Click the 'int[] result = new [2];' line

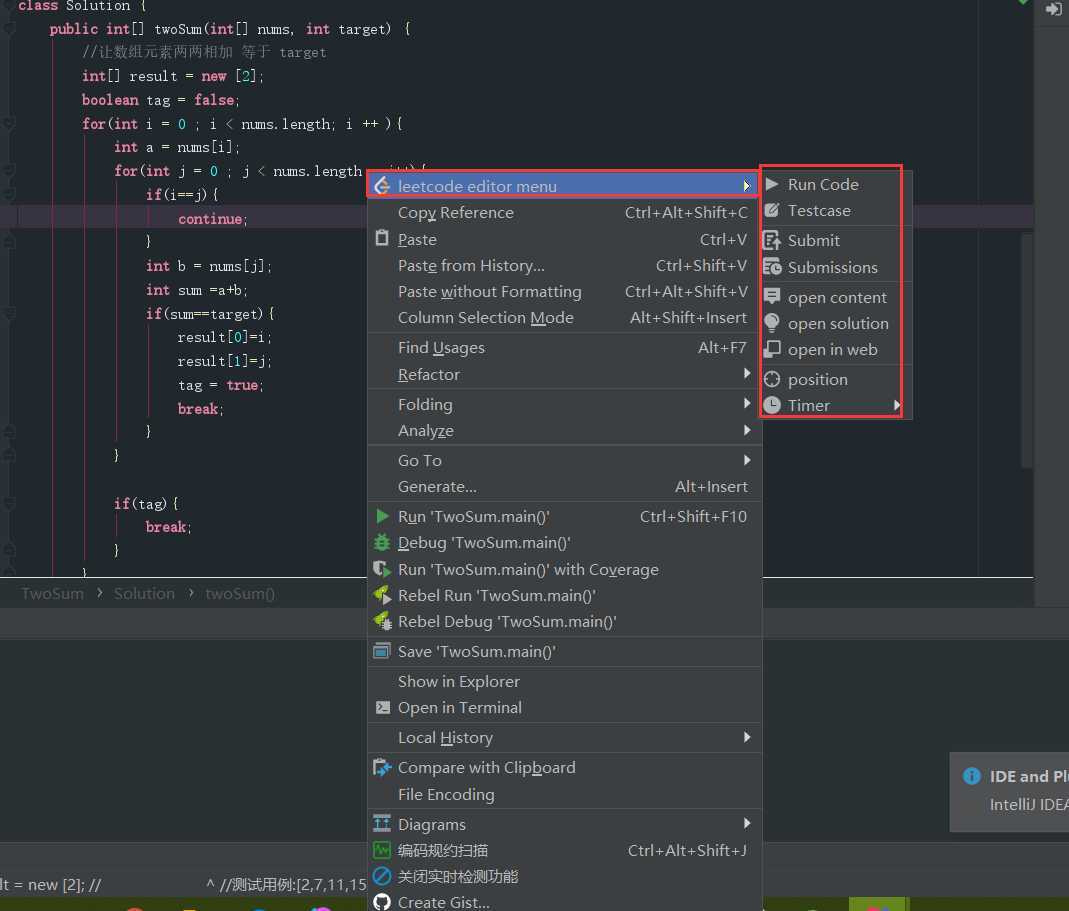172,76
